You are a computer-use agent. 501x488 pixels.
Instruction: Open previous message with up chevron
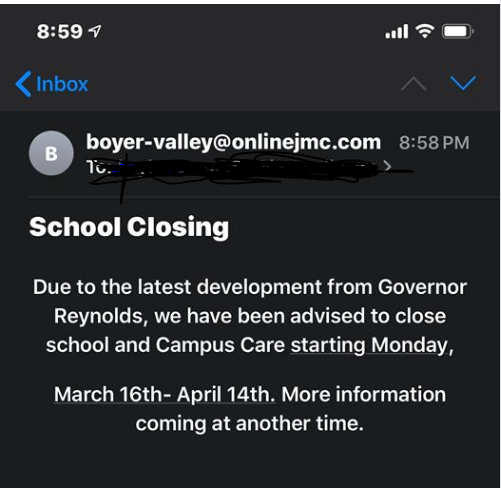click(x=413, y=84)
